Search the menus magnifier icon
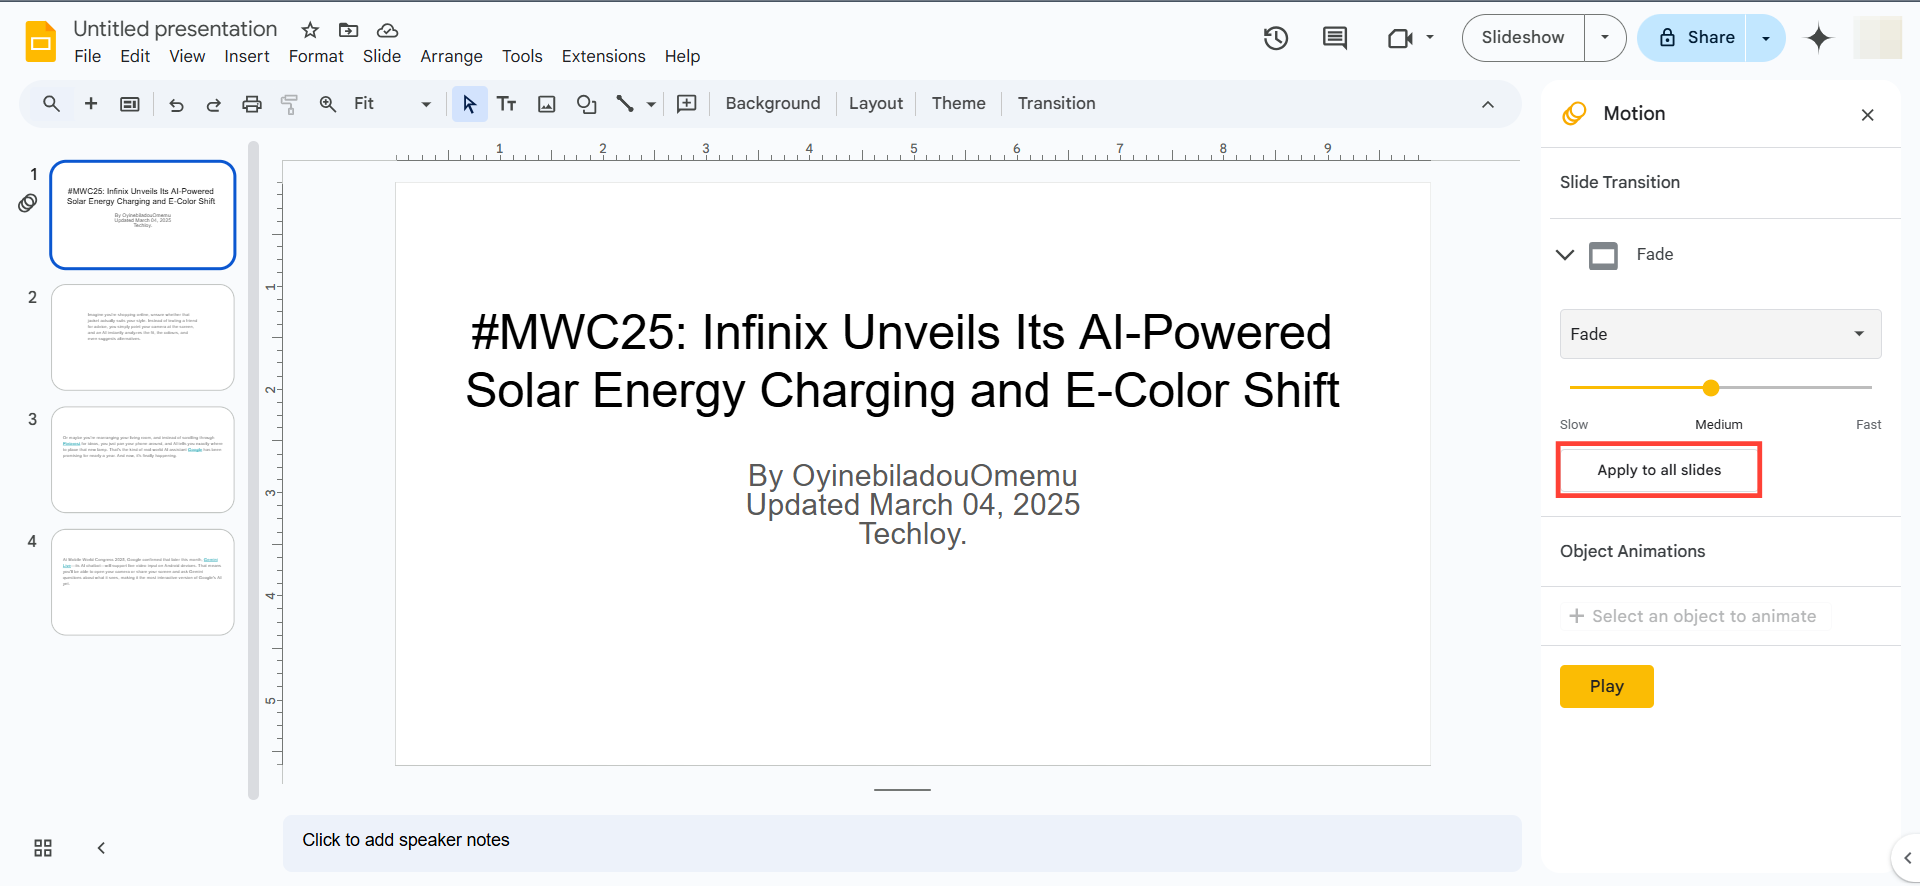Viewport: 1920px width, 886px height. 51,103
